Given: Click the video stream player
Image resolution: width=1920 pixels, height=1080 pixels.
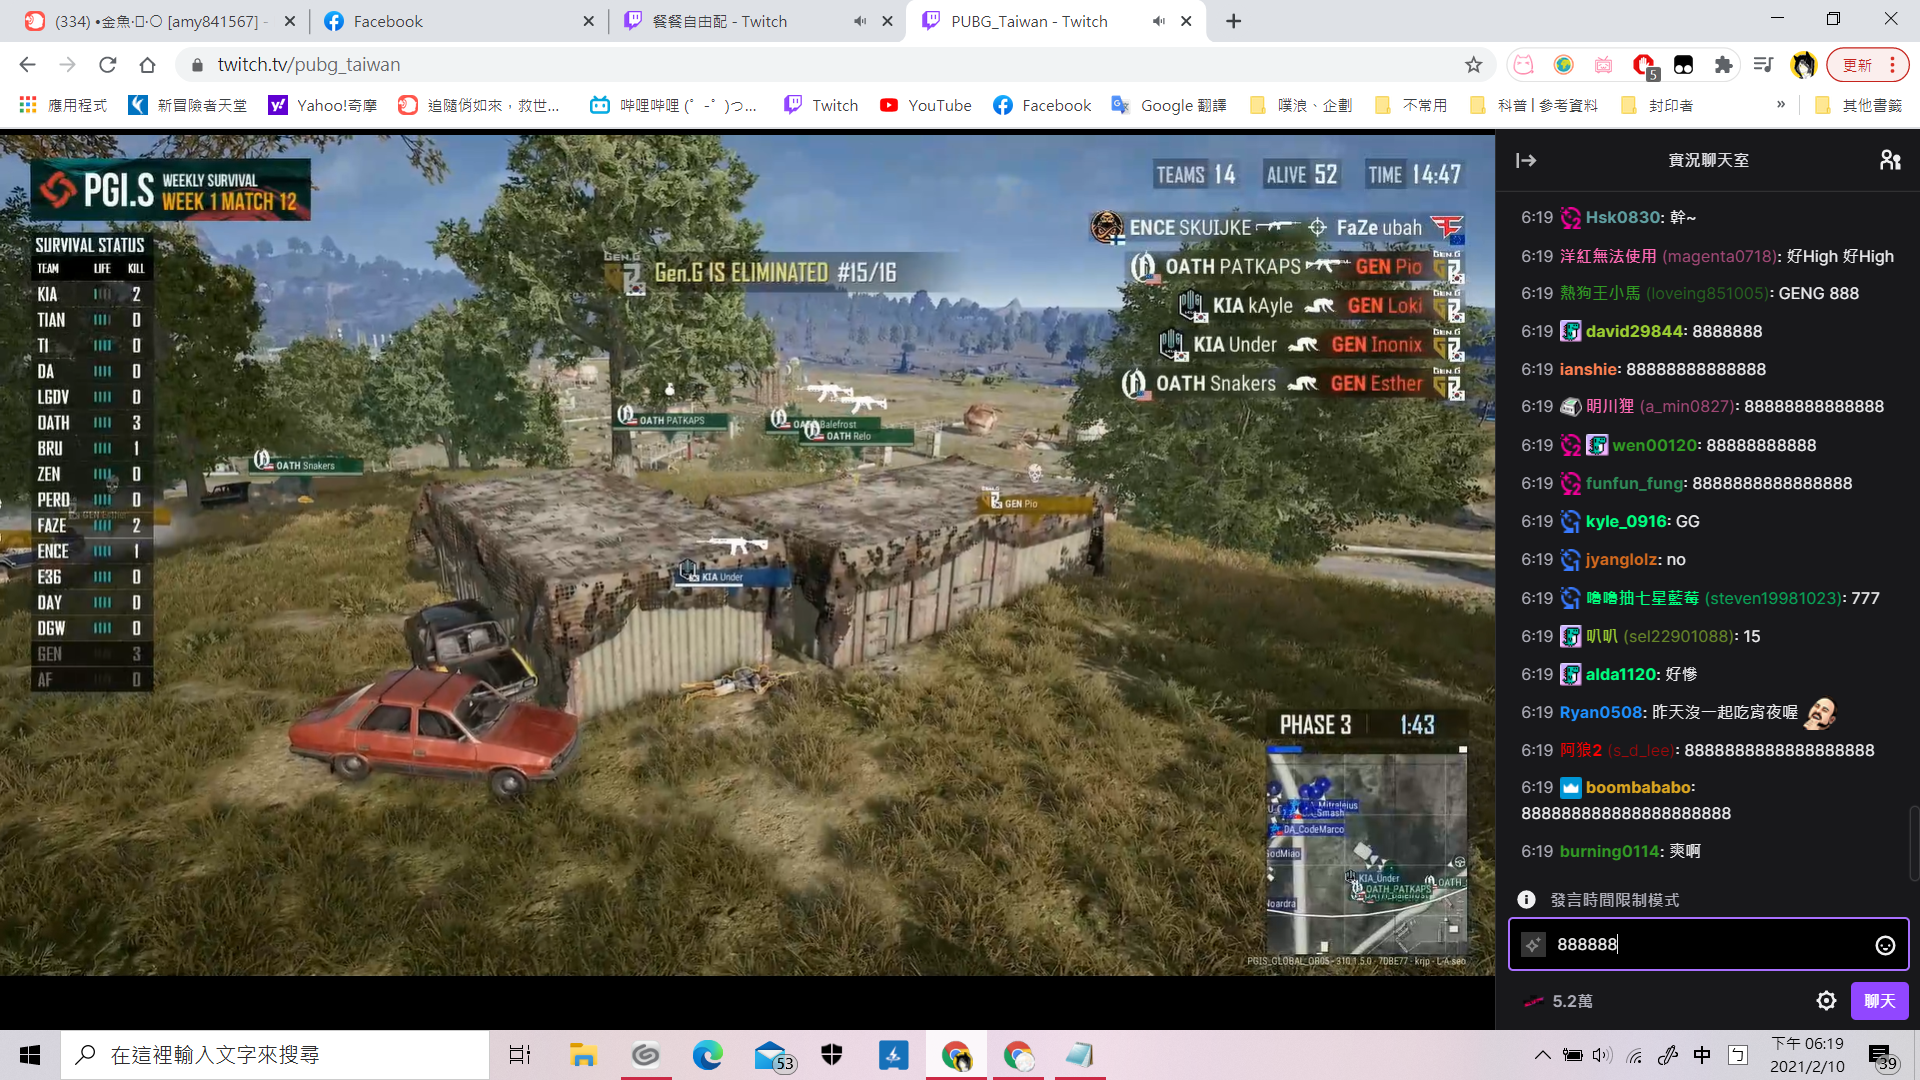Looking at the screenshot, I should 747,555.
